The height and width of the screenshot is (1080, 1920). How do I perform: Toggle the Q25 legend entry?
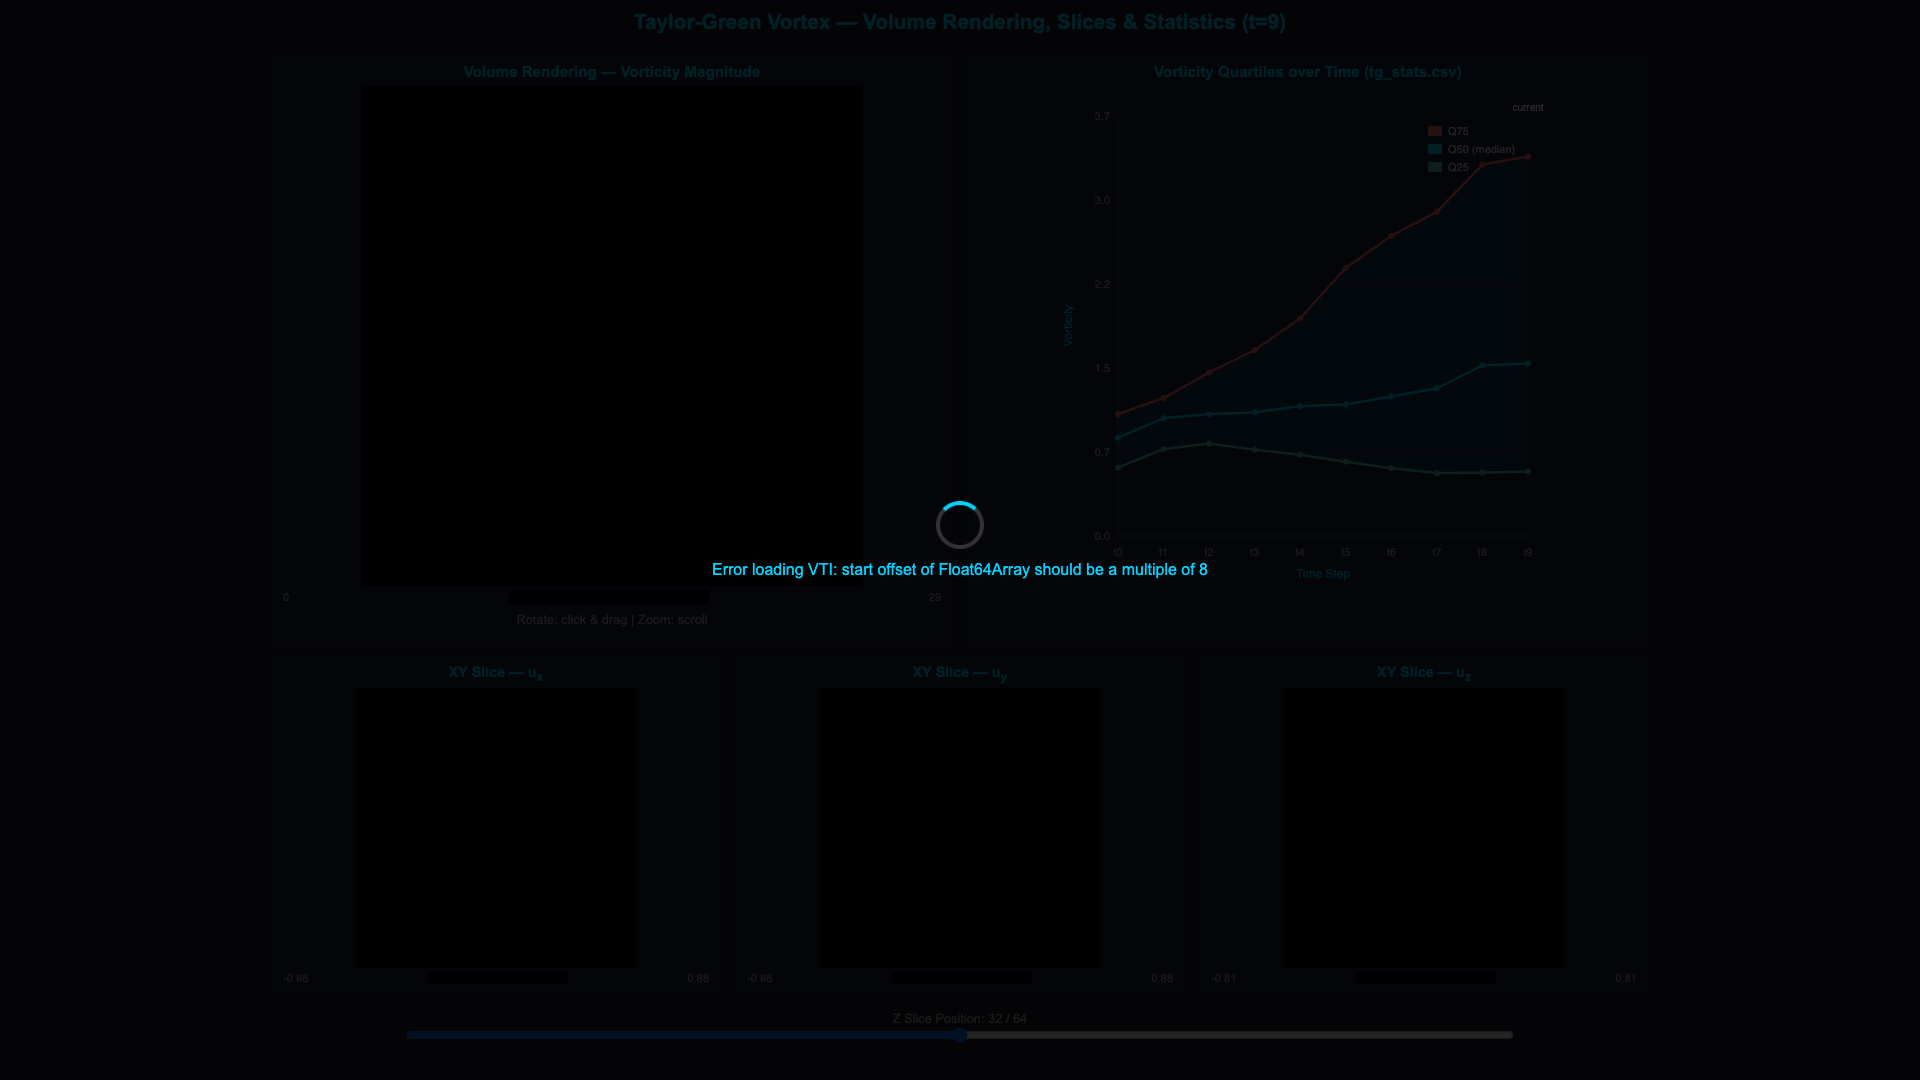point(1449,167)
